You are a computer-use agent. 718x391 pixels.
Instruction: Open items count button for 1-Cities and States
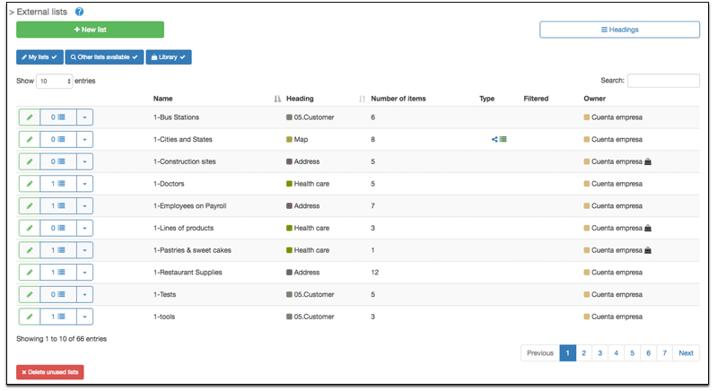pos(58,139)
